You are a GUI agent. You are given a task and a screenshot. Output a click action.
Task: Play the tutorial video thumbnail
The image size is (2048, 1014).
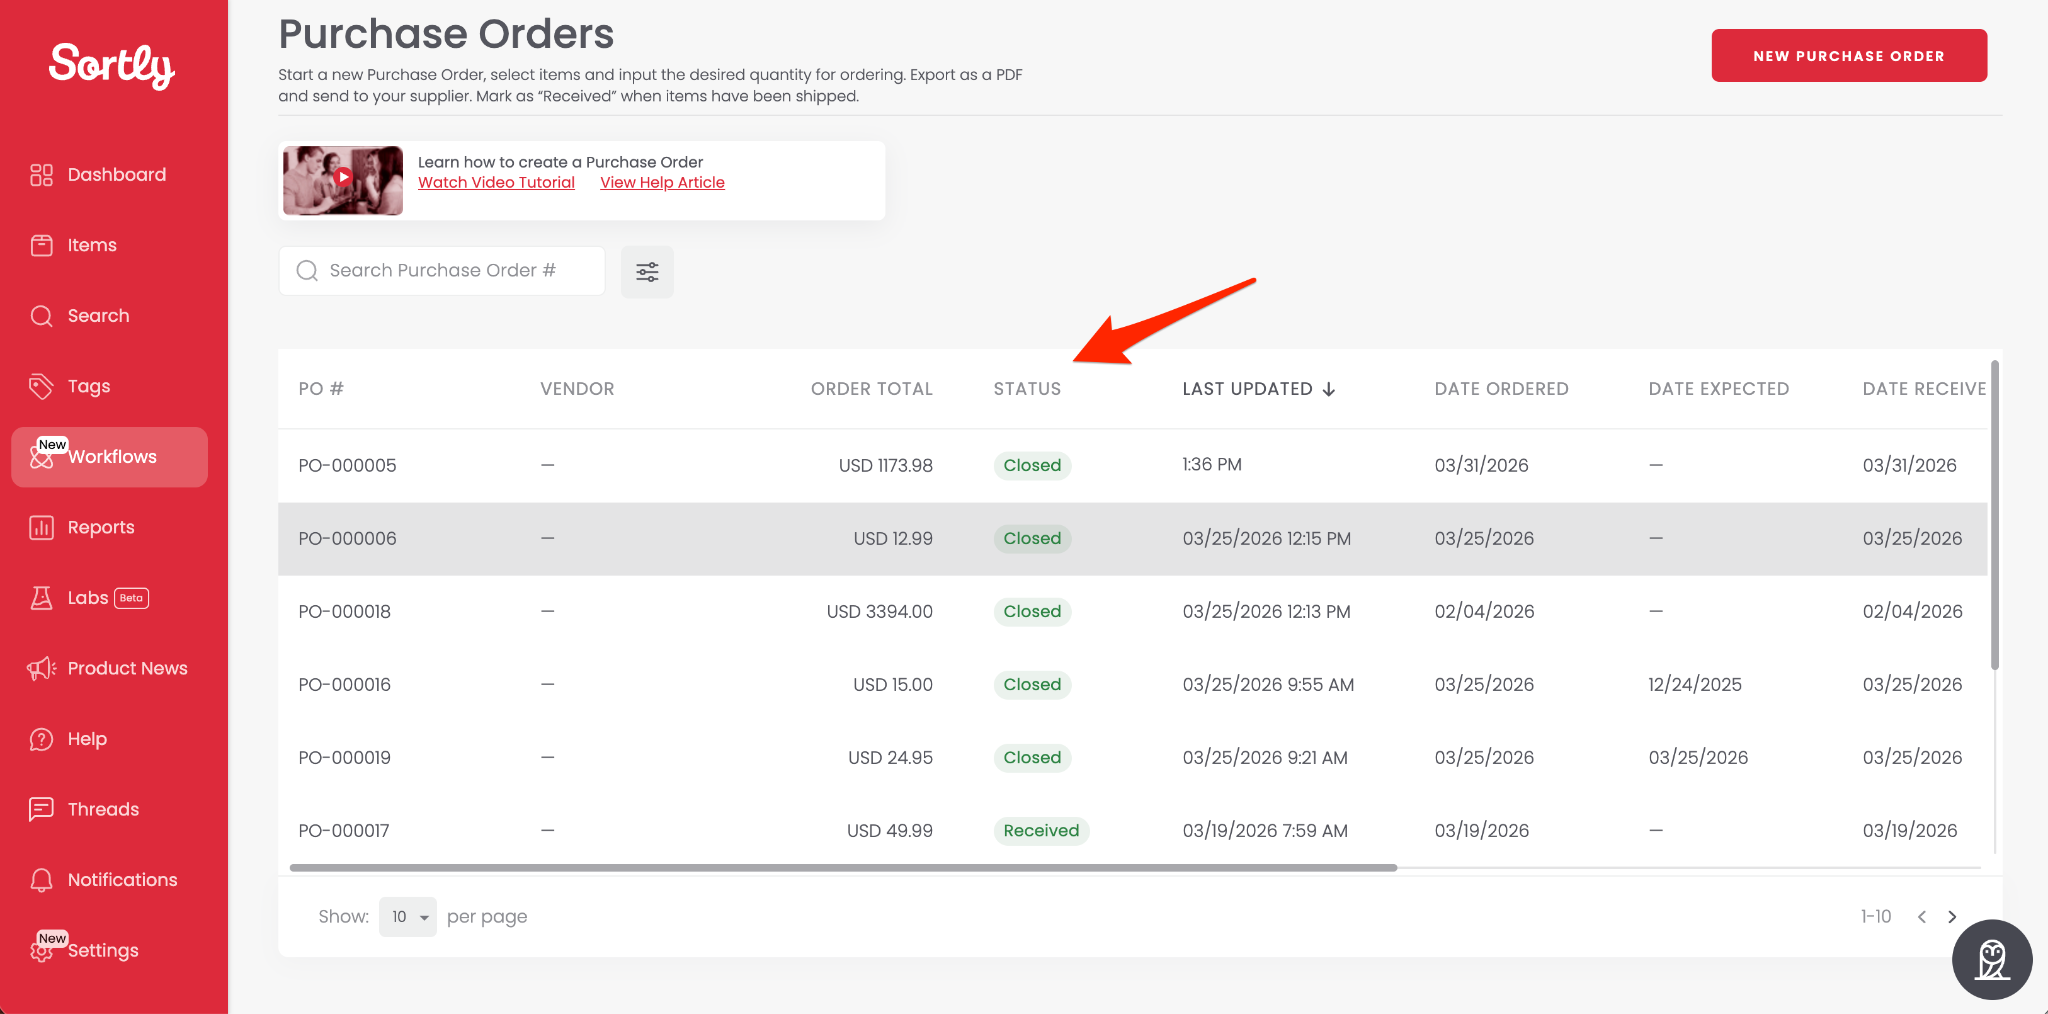tap(343, 178)
